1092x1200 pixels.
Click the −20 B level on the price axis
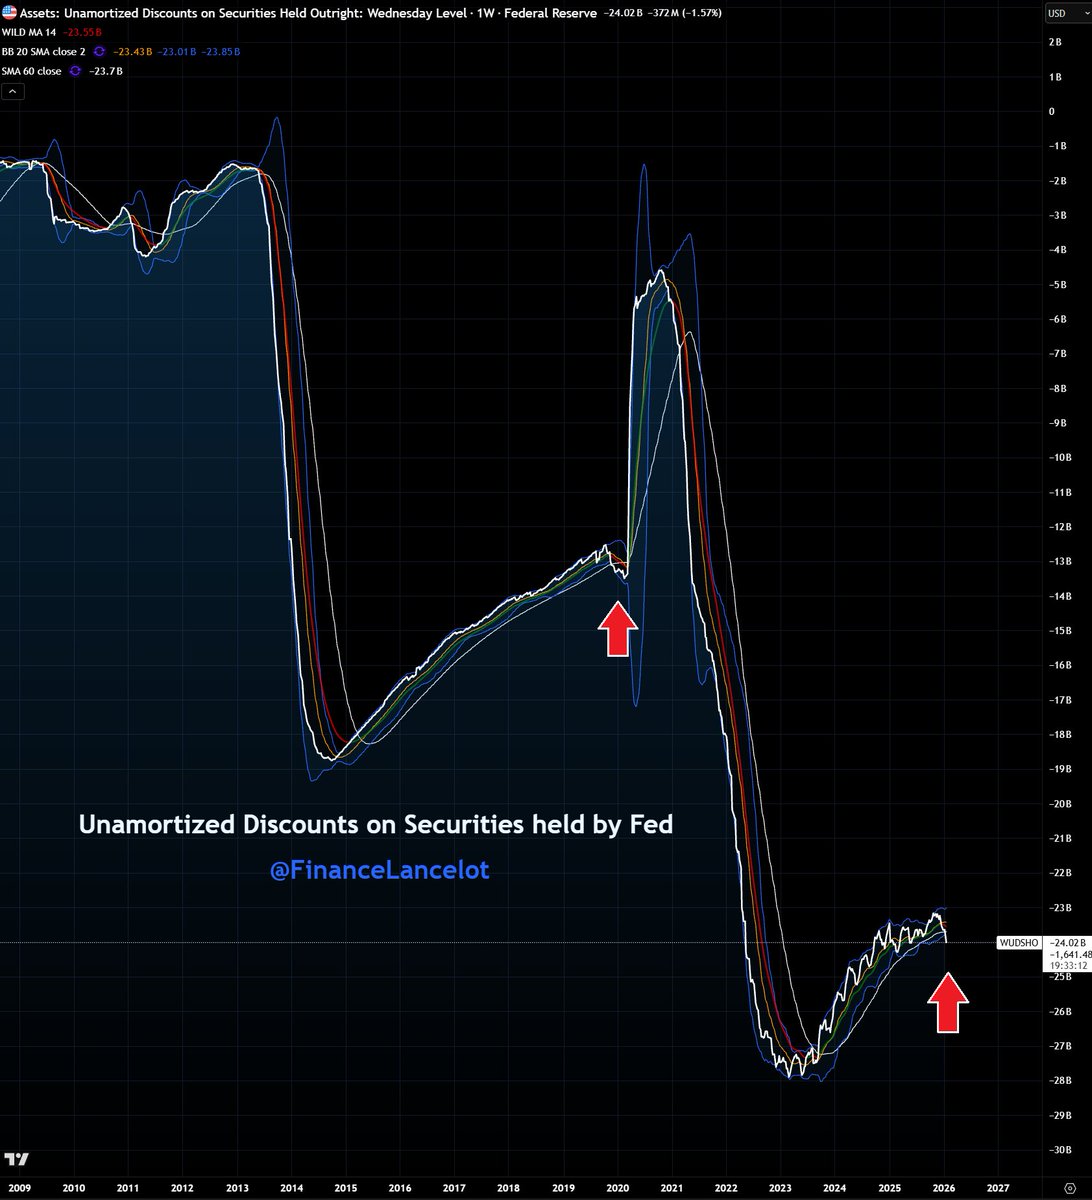[x=1060, y=804]
